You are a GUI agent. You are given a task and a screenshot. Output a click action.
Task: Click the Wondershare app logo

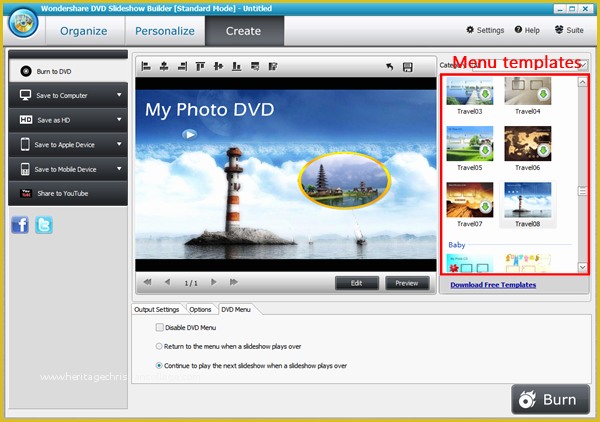click(24, 23)
